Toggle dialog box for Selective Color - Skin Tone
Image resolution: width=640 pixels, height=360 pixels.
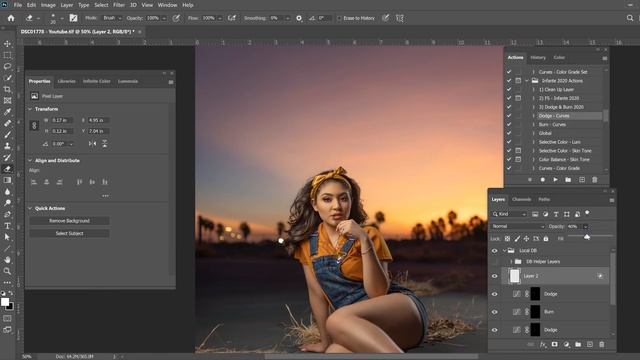pos(518,151)
